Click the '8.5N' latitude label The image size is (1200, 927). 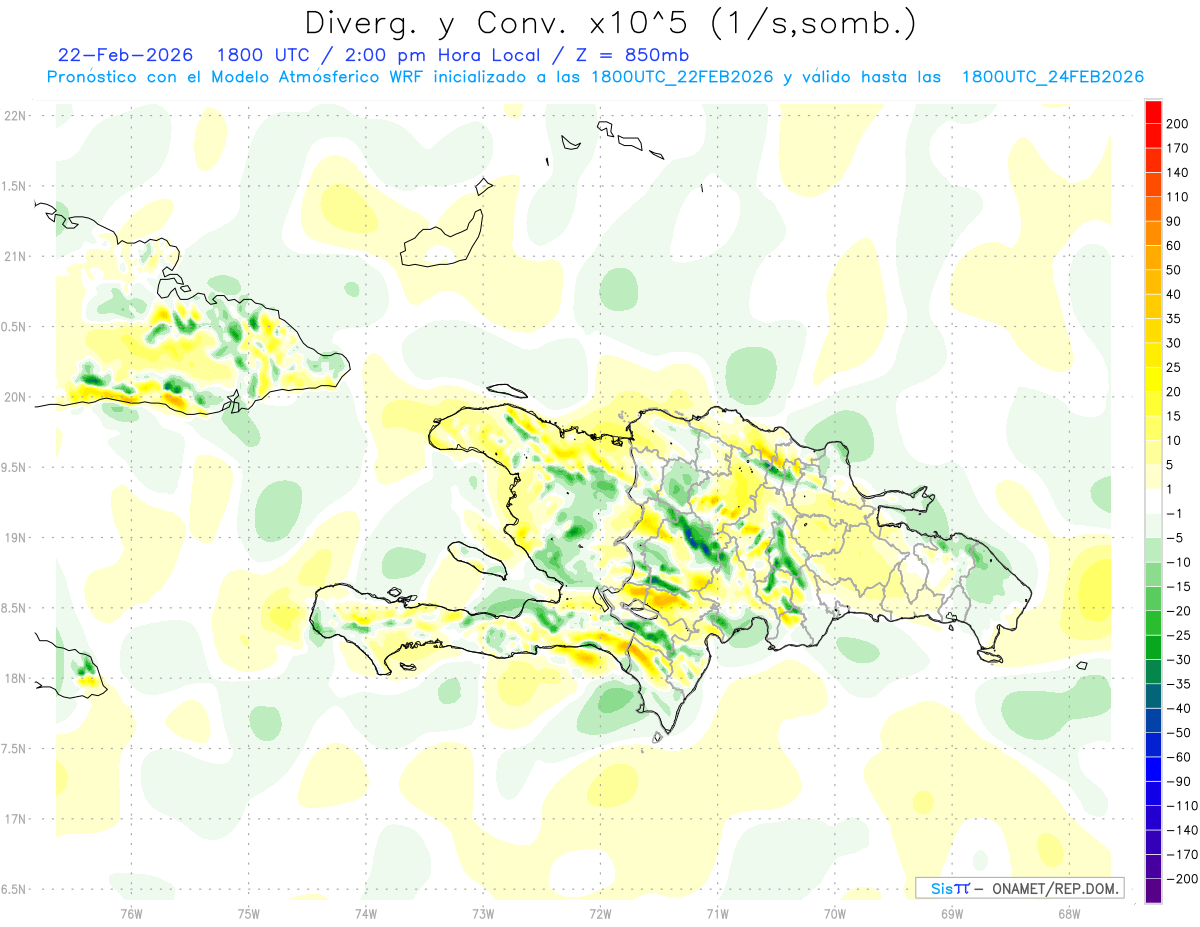[12, 608]
